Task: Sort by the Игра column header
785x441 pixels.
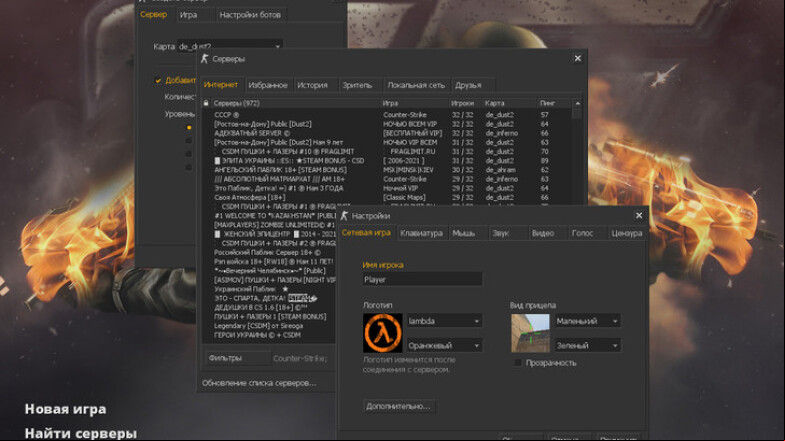Action: point(414,103)
